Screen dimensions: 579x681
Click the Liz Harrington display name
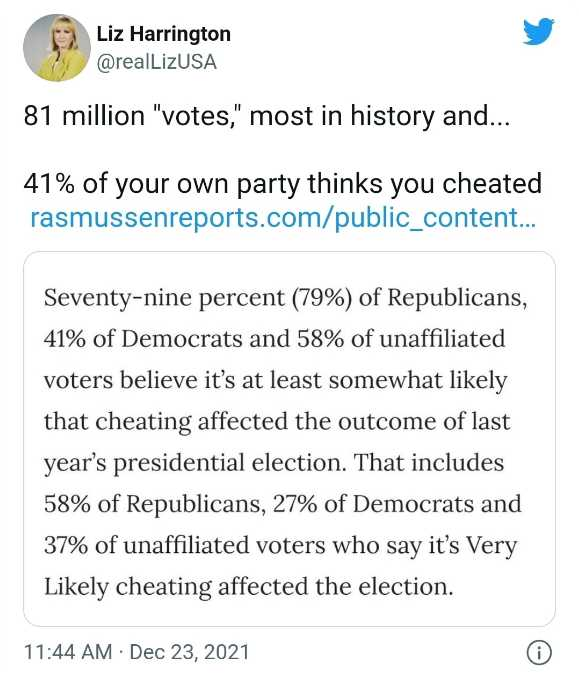[x=163, y=34]
